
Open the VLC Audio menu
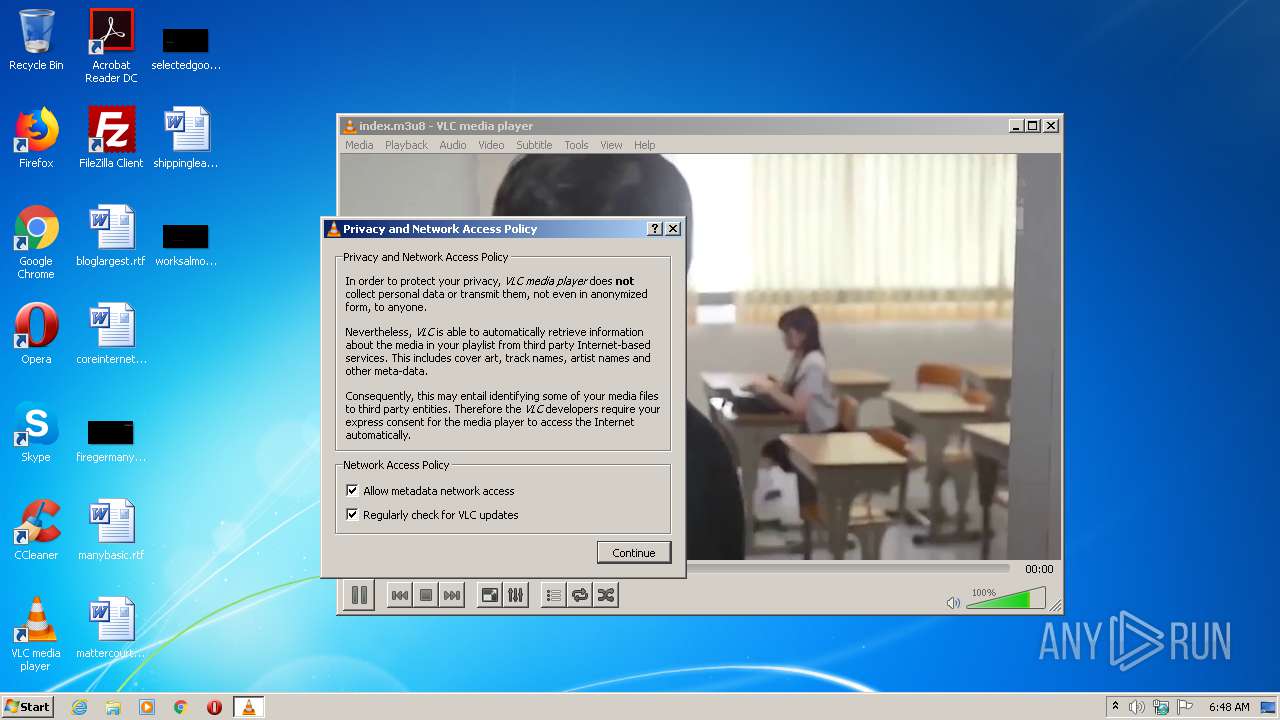click(x=453, y=145)
